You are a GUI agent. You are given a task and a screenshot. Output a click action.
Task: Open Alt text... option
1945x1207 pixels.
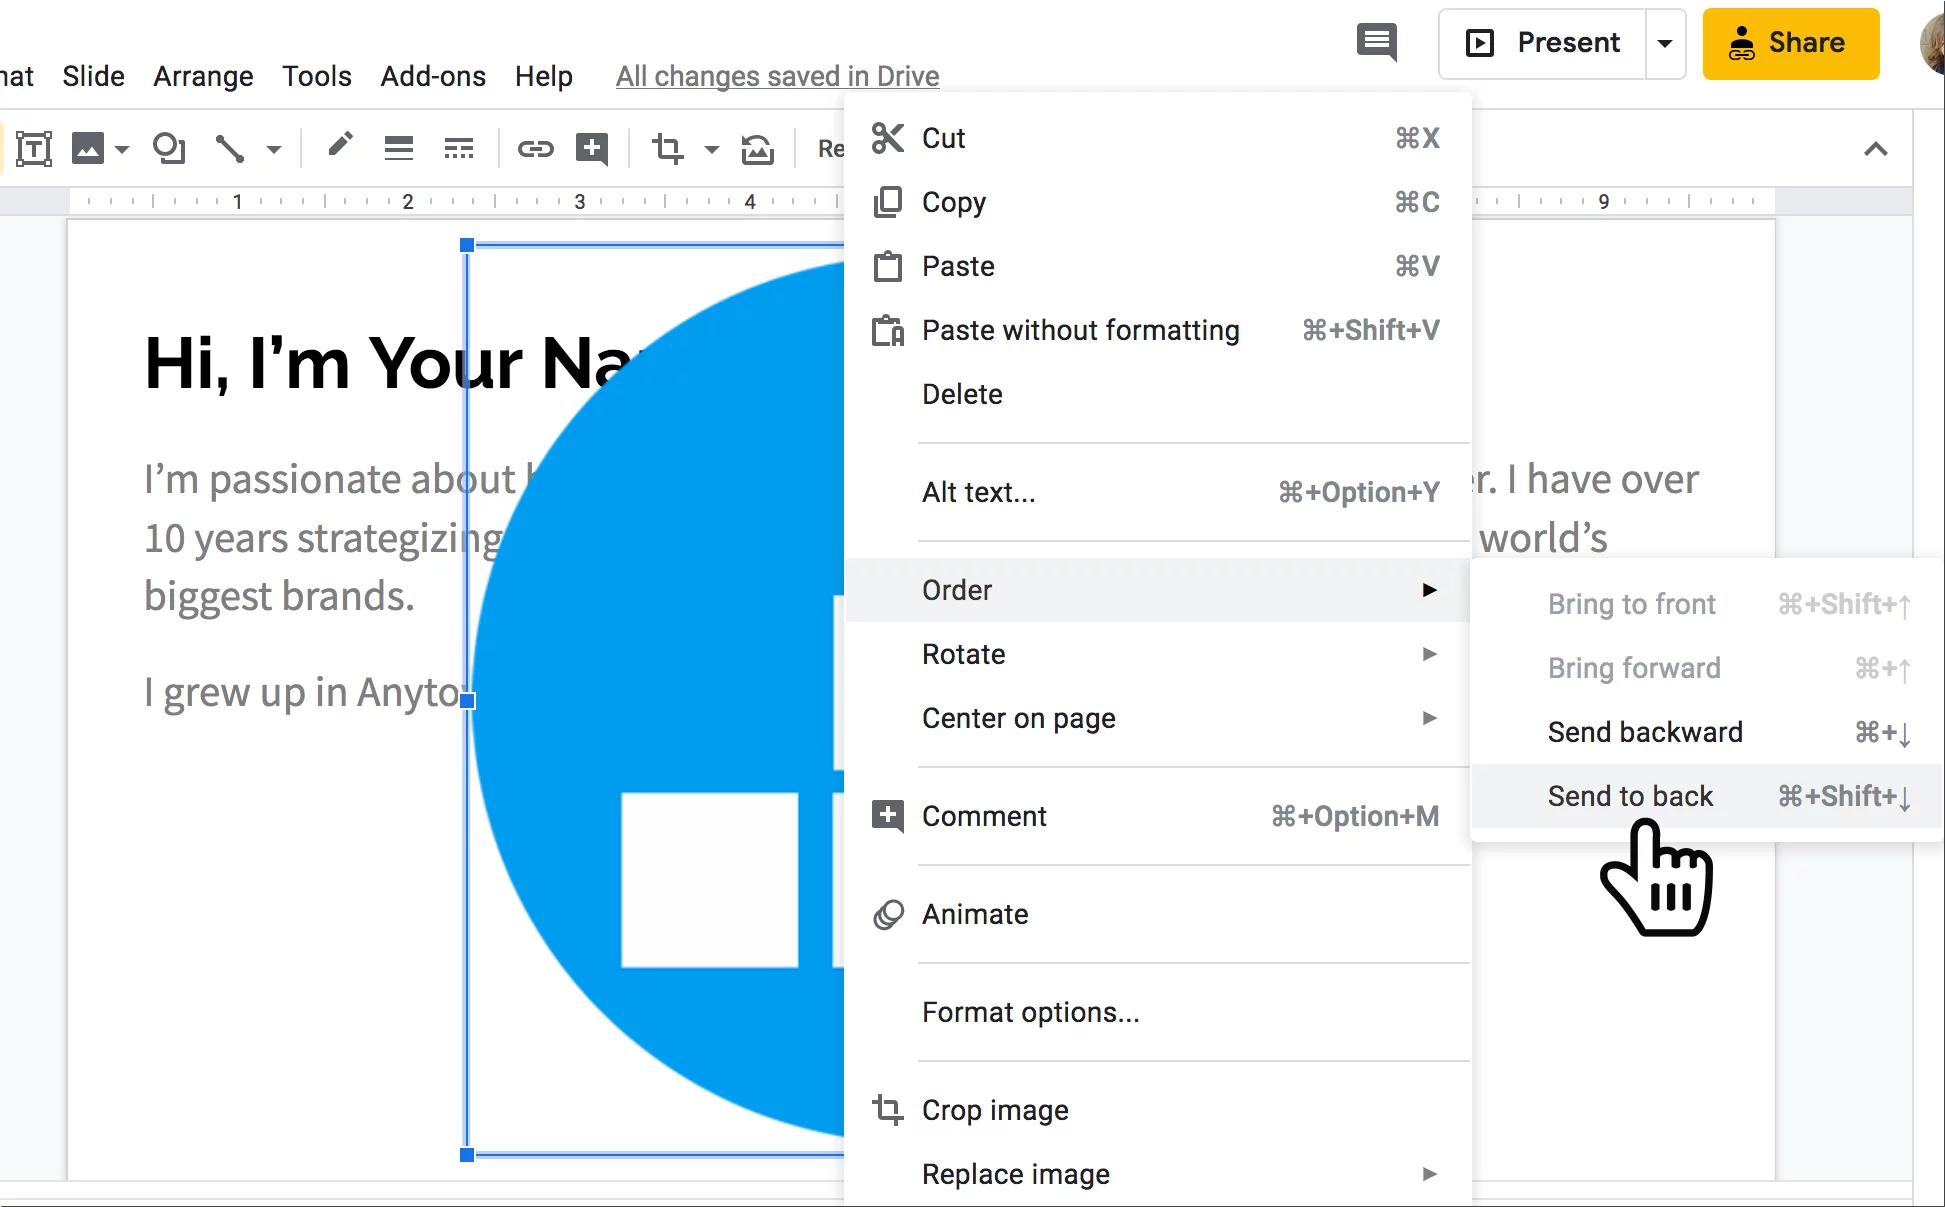(x=1157, y=492)
